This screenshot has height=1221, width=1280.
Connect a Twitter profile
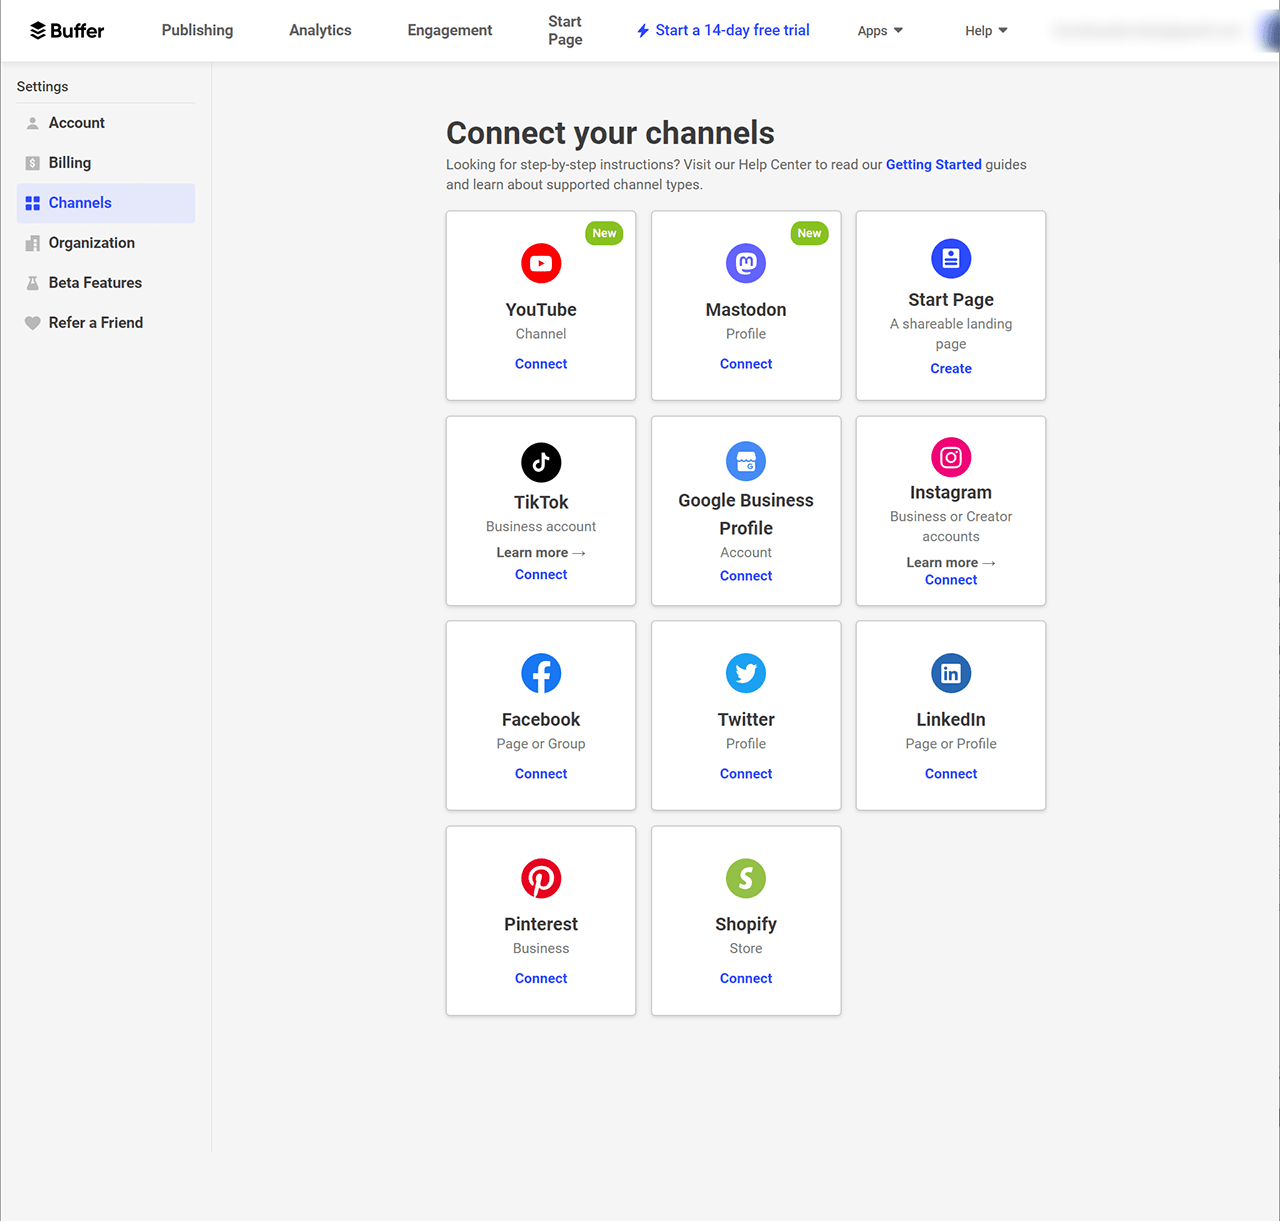point(746,774)
